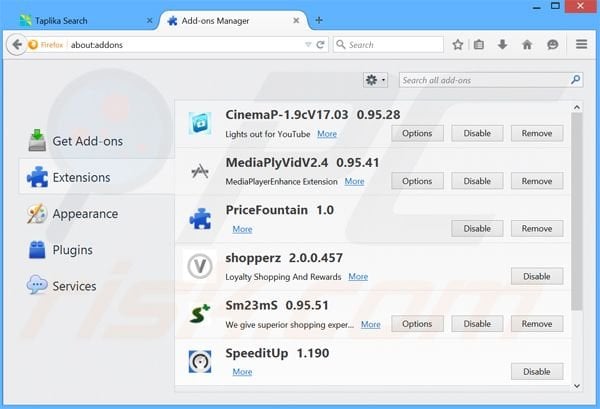Image resolution: width=600 pixels, height=409 pixels.
Task: Go back with the browser back arrow
Action: (16, 45)
